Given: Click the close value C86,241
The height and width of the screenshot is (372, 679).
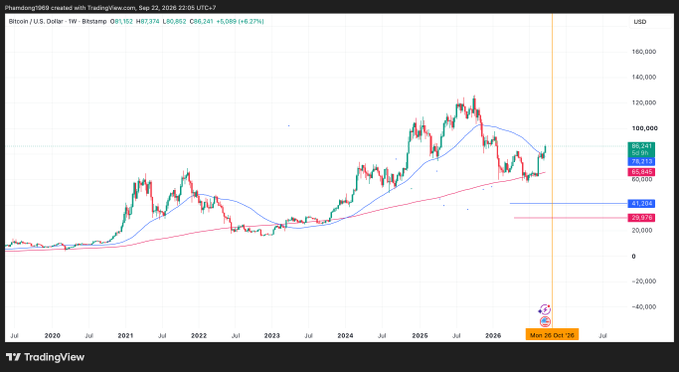Looking at the screenshot, I should pos(201,21).
